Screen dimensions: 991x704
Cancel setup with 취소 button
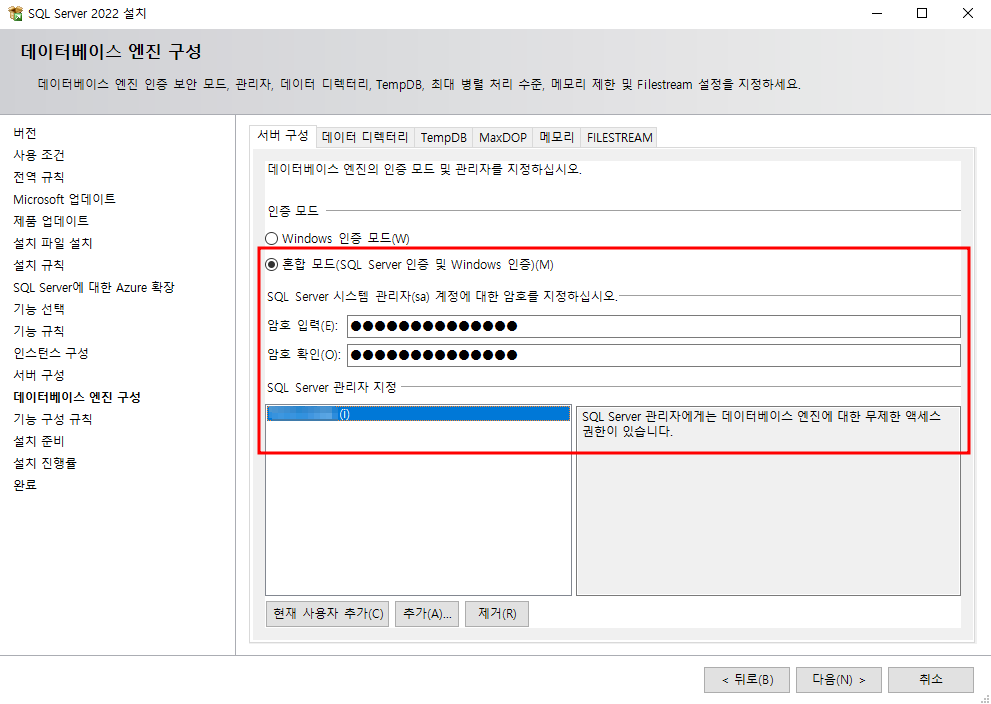point(930,680)
